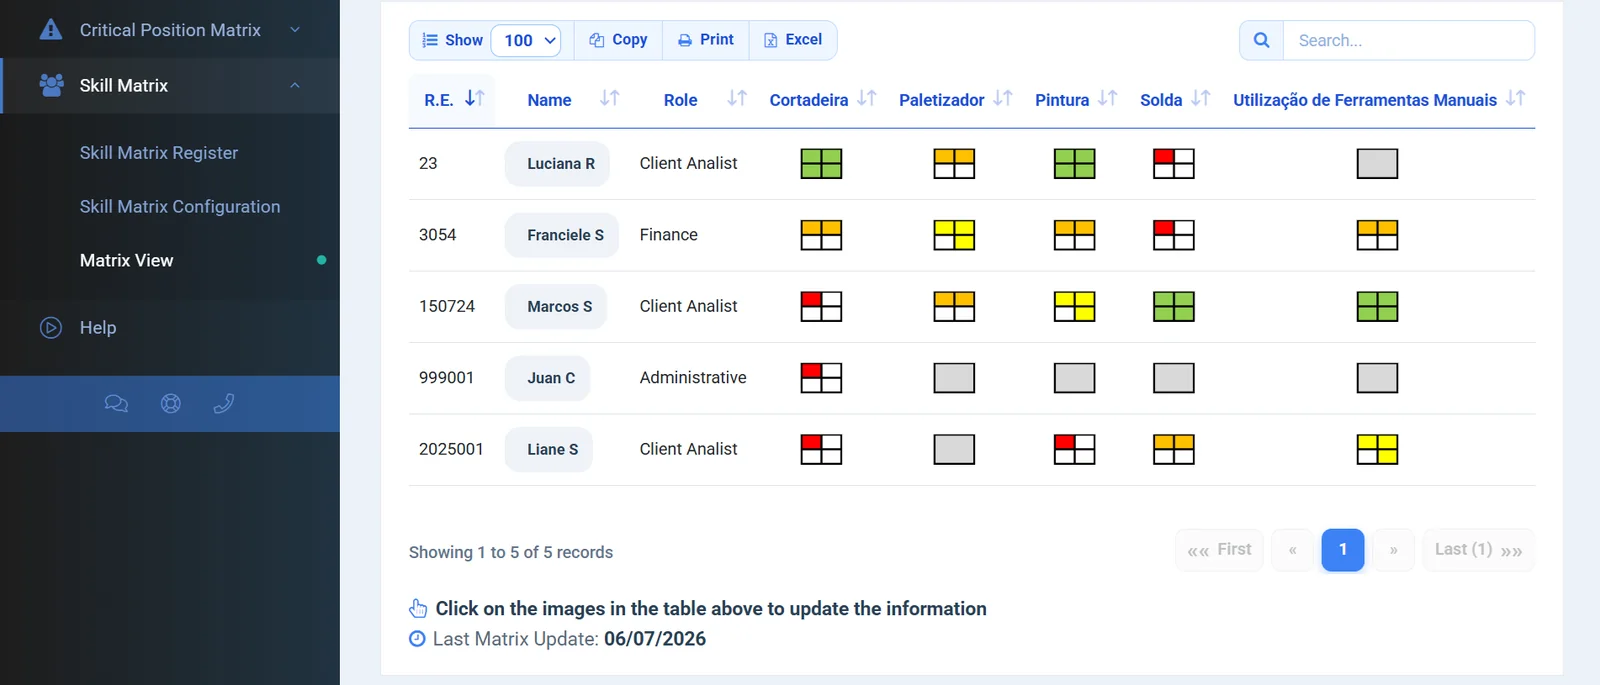
Task: Click the magnifier search icon
Action: 1262,40
